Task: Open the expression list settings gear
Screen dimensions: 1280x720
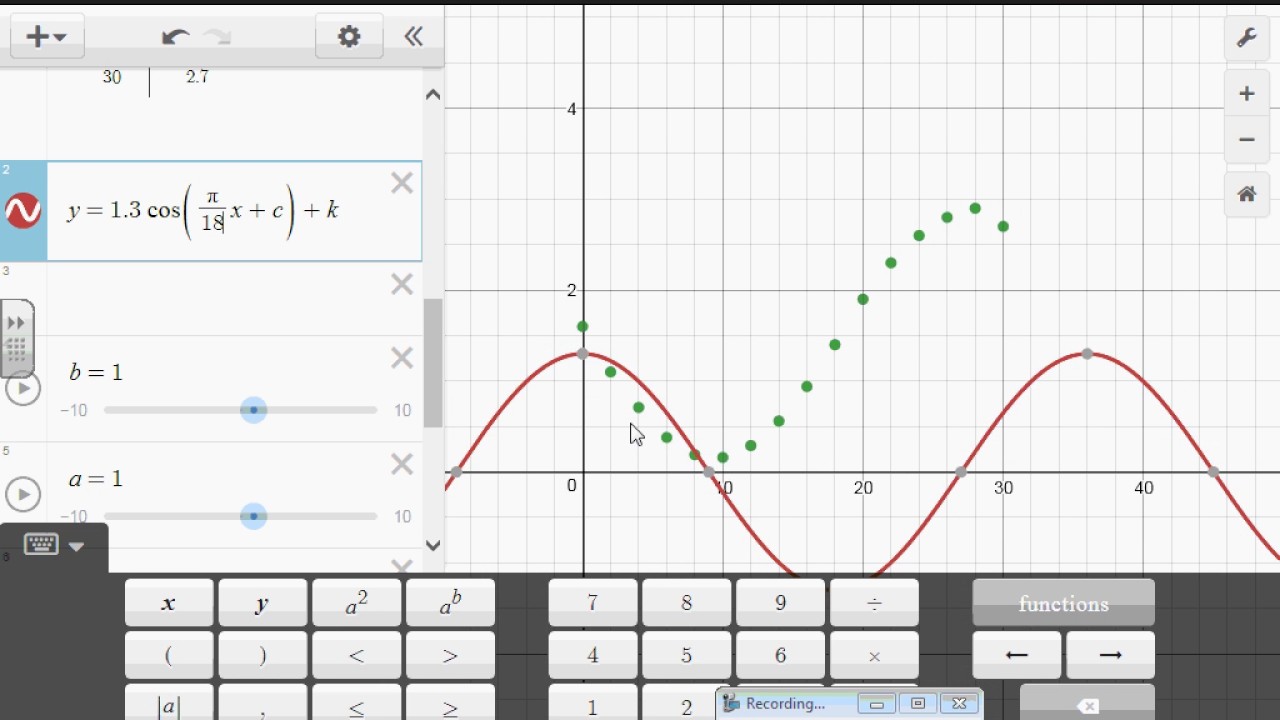Action: (349, 37)
